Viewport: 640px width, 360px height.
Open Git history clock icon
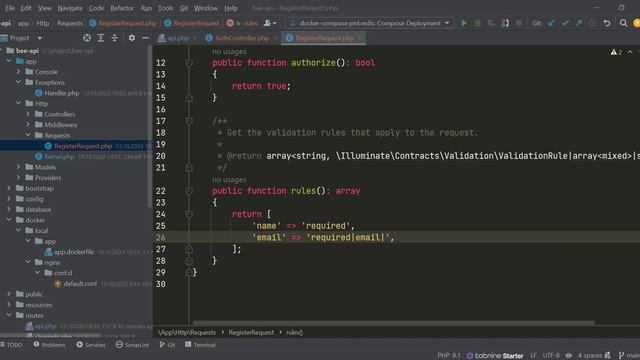(593, 23)
